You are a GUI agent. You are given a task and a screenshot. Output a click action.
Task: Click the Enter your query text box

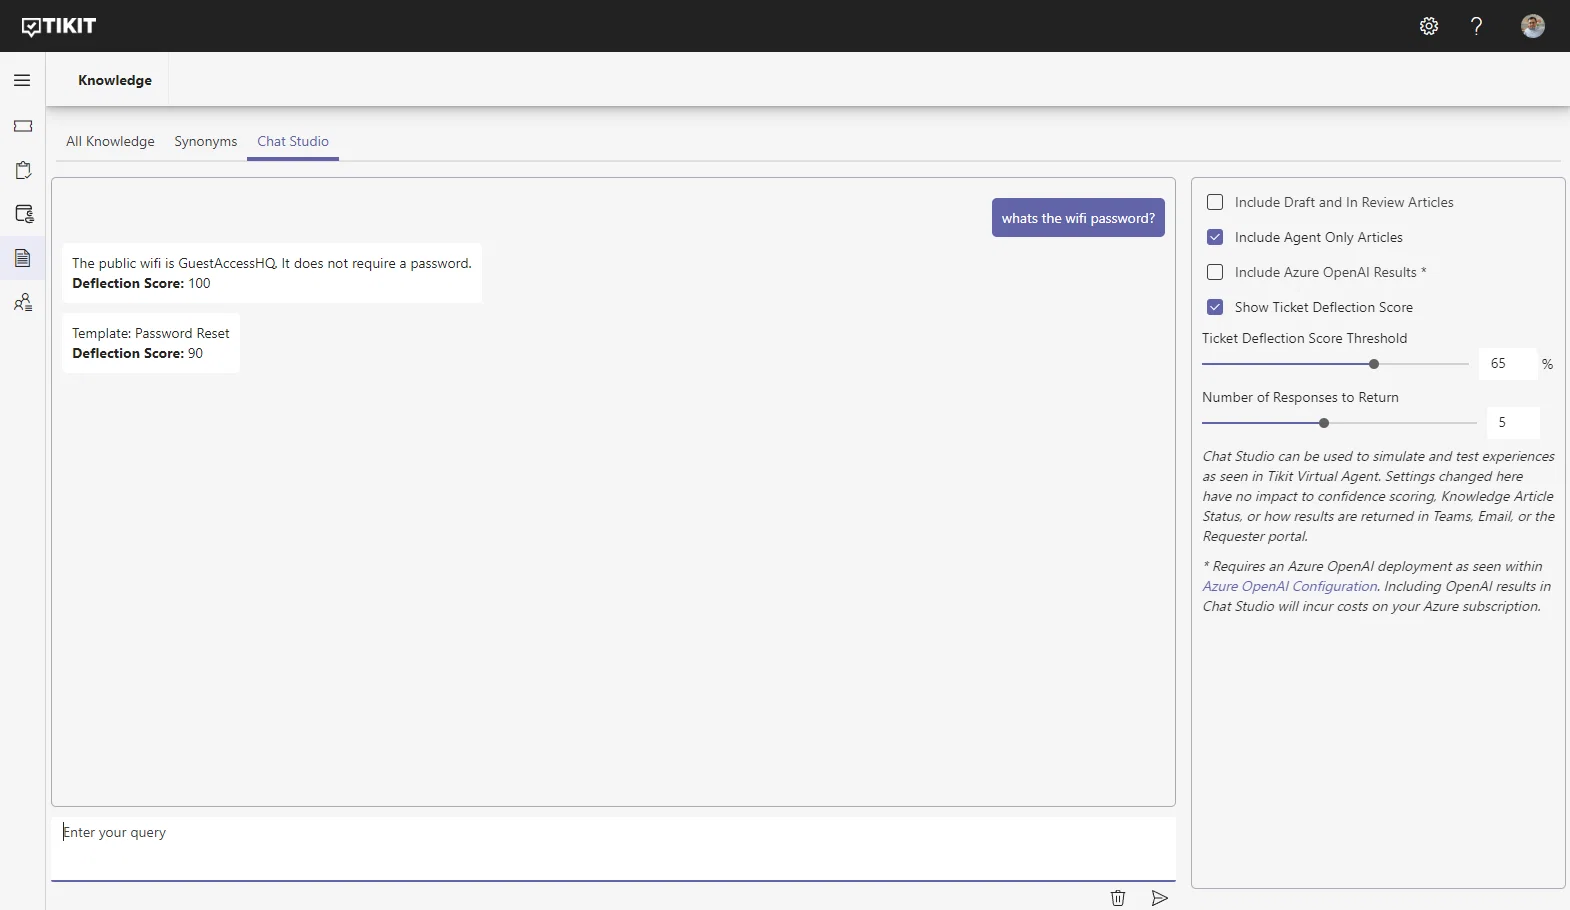pos(613,848)
